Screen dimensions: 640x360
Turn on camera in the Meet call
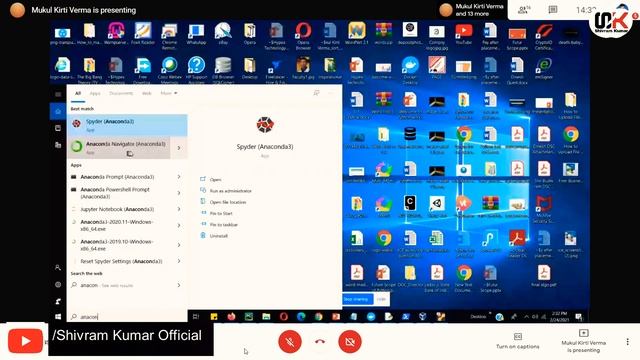[350, 341]
